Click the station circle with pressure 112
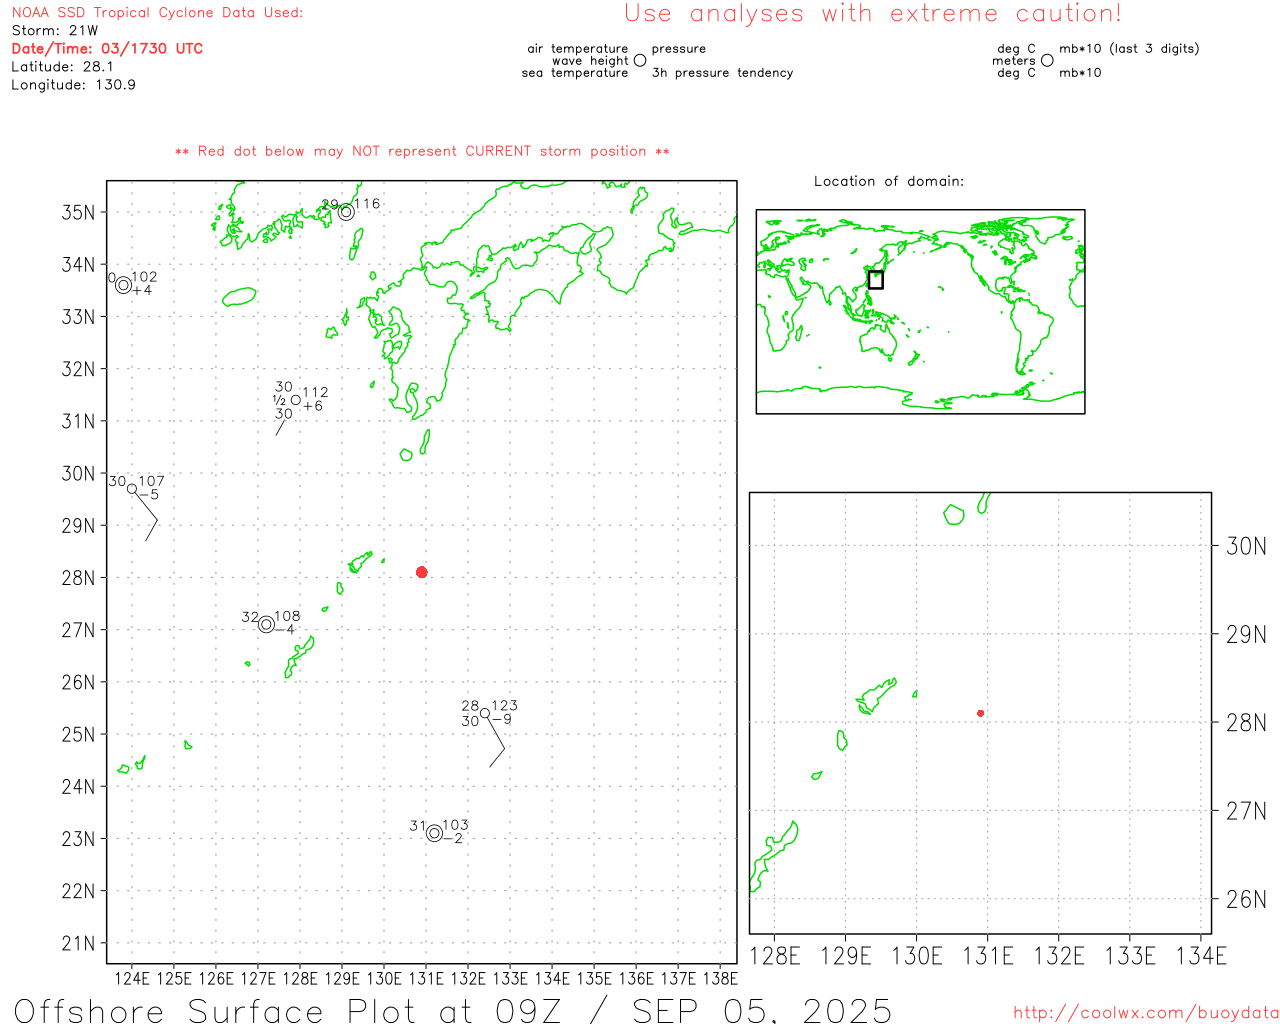The width and height of the screenshot is (1280, 1024). (296, 400)
